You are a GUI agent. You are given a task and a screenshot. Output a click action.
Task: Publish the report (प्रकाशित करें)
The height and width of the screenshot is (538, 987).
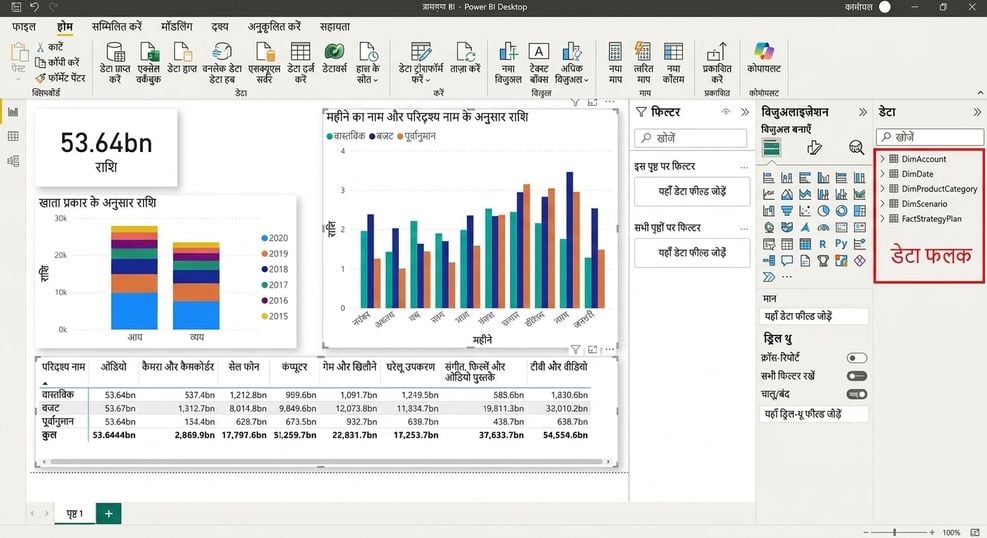(x=717, y=62)
